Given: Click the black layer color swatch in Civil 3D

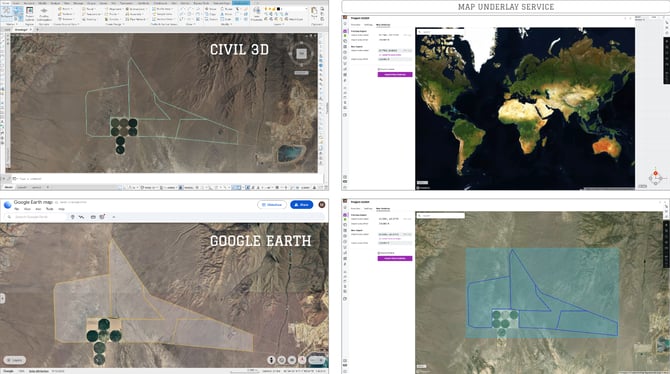Looking at the screenshot, I should [279, 9].
